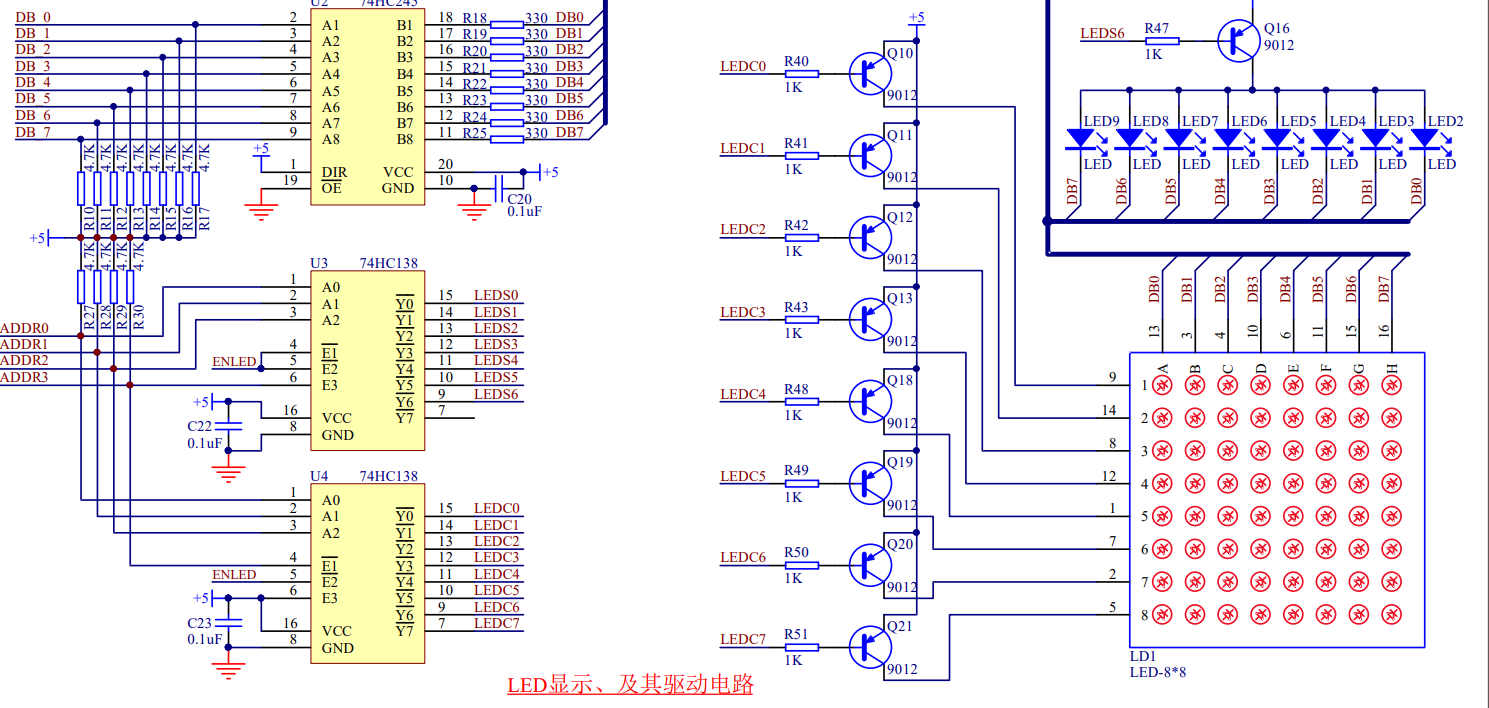Click the 'ENLED' label at U3 pin 5
Viewport: 1489px width, 708px height.
click(234, 361)
